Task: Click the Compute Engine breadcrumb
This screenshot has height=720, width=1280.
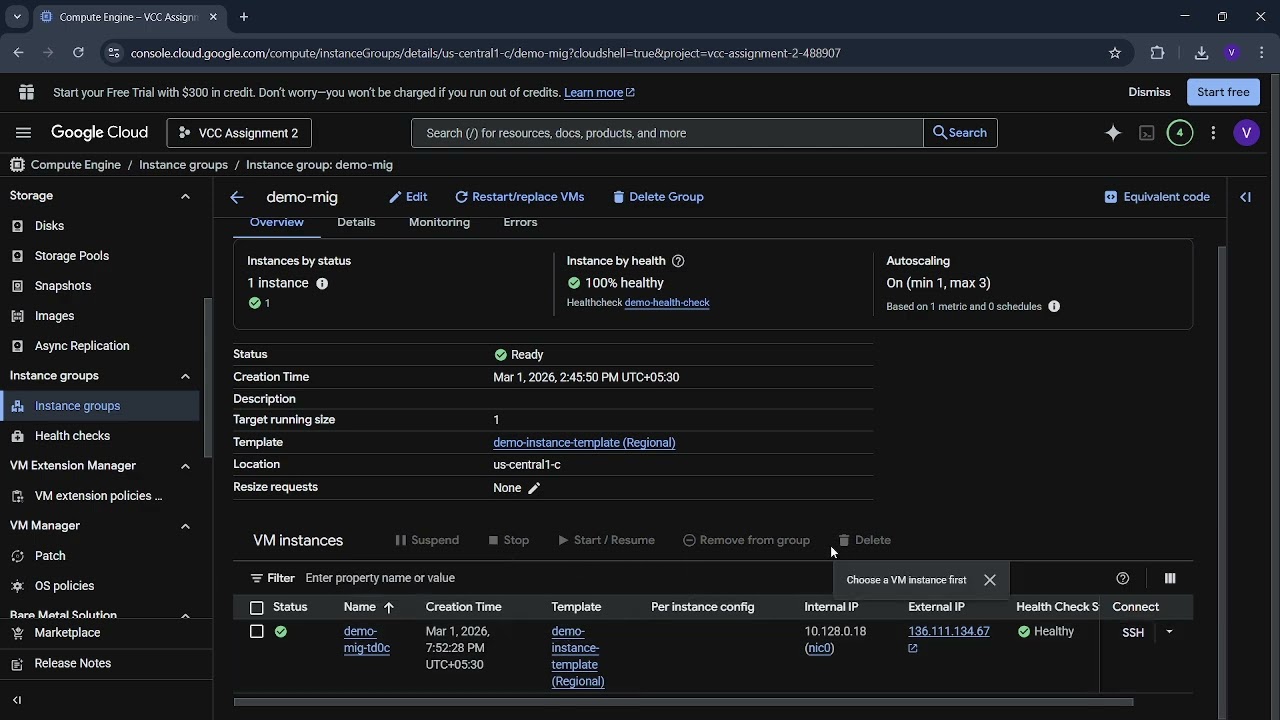Action: pos(76,165)
